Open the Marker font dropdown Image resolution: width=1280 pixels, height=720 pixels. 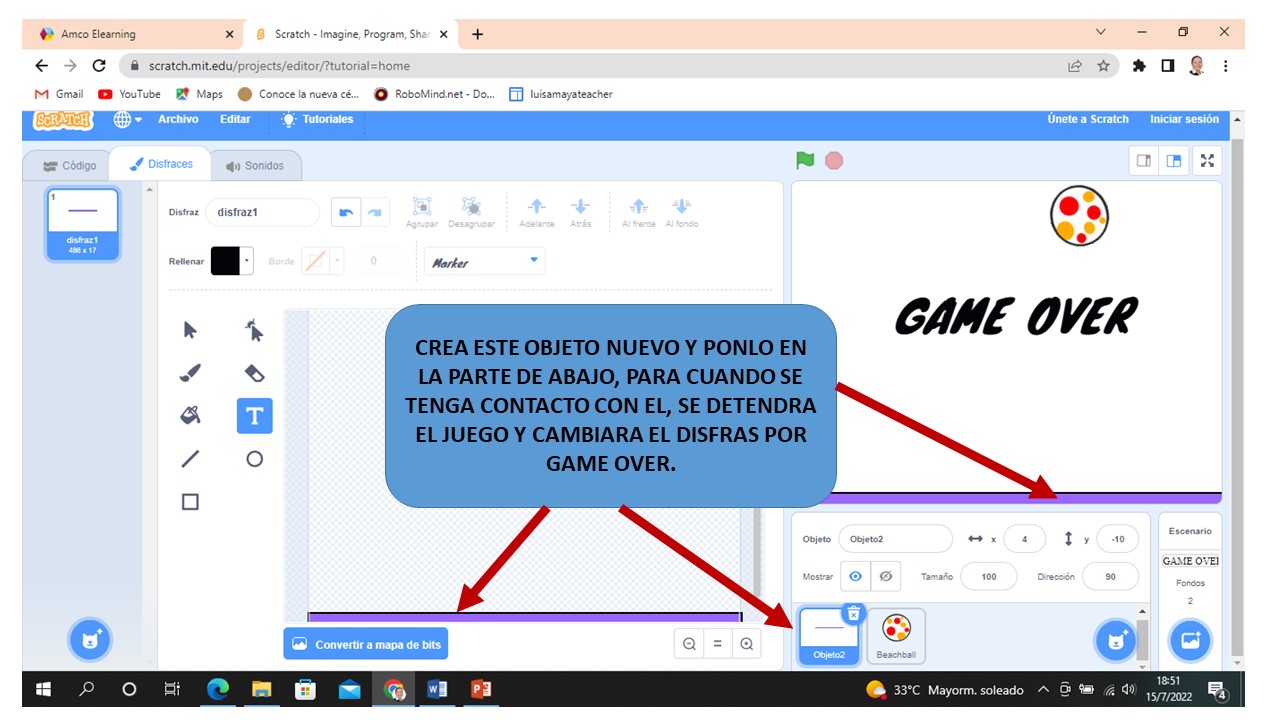pos(485,262)
